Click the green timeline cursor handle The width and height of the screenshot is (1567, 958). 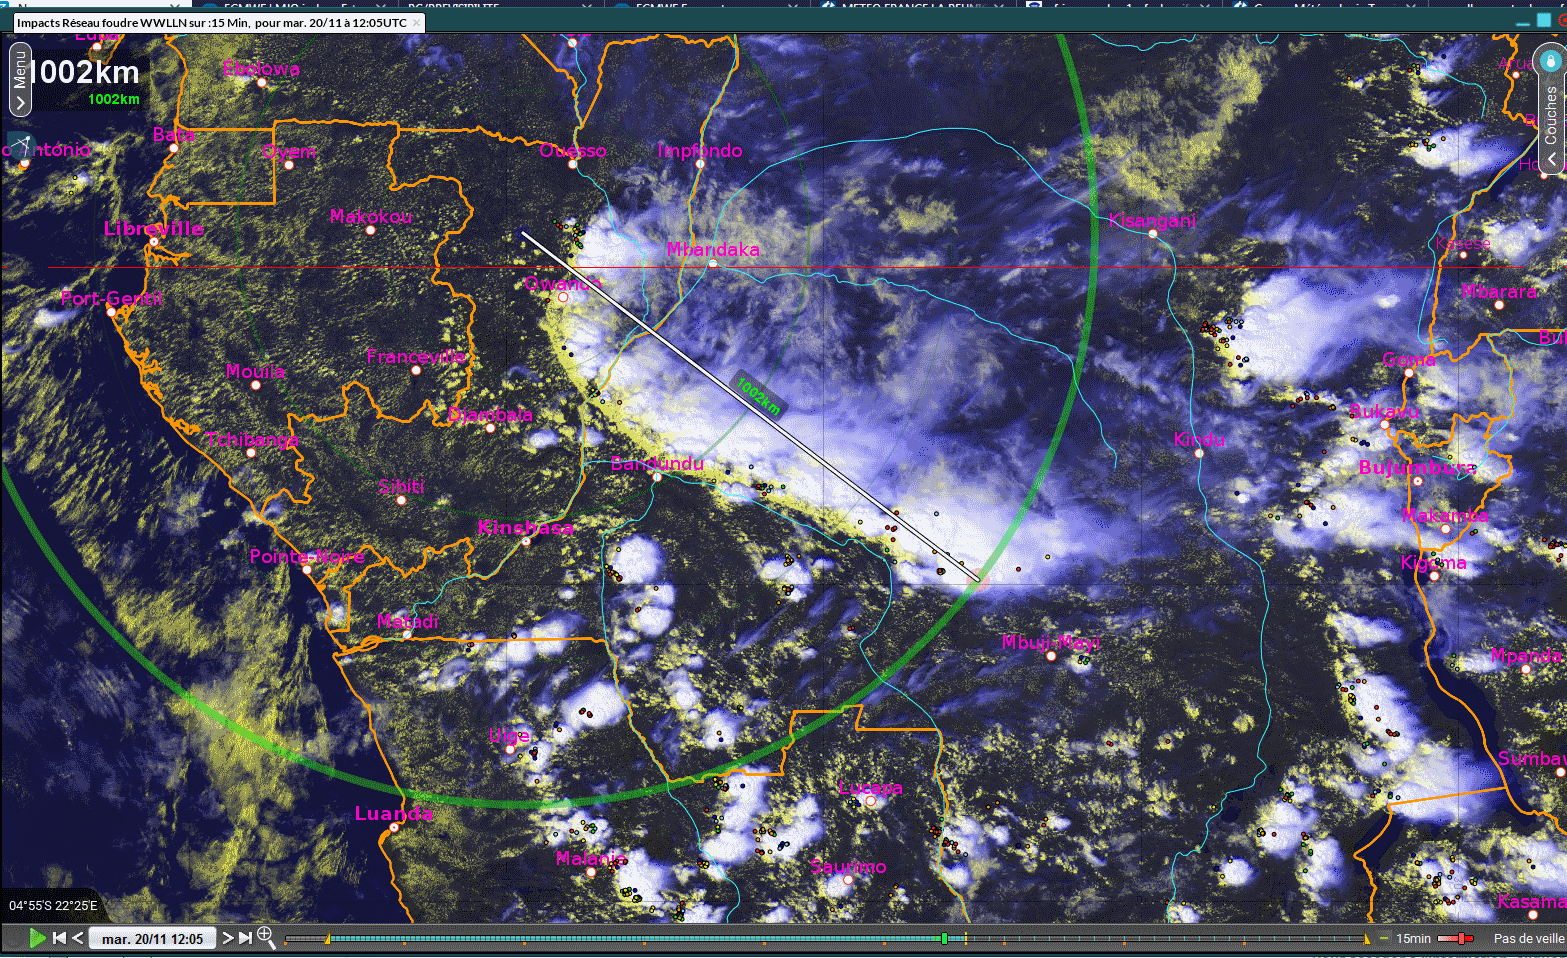click(944, 938)
